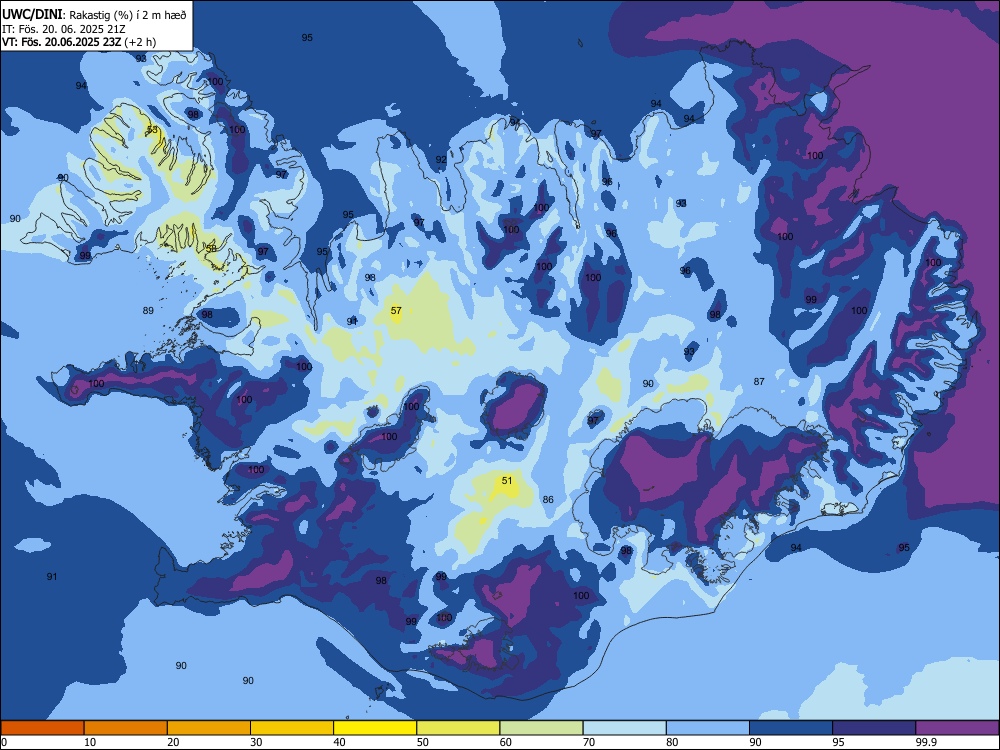
Task: Click the legend tick label "60"
Action: coord(506,742)
